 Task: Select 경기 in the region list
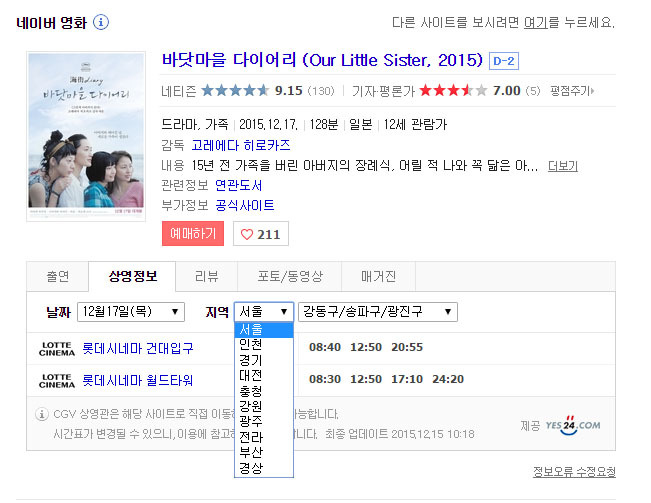264,360
